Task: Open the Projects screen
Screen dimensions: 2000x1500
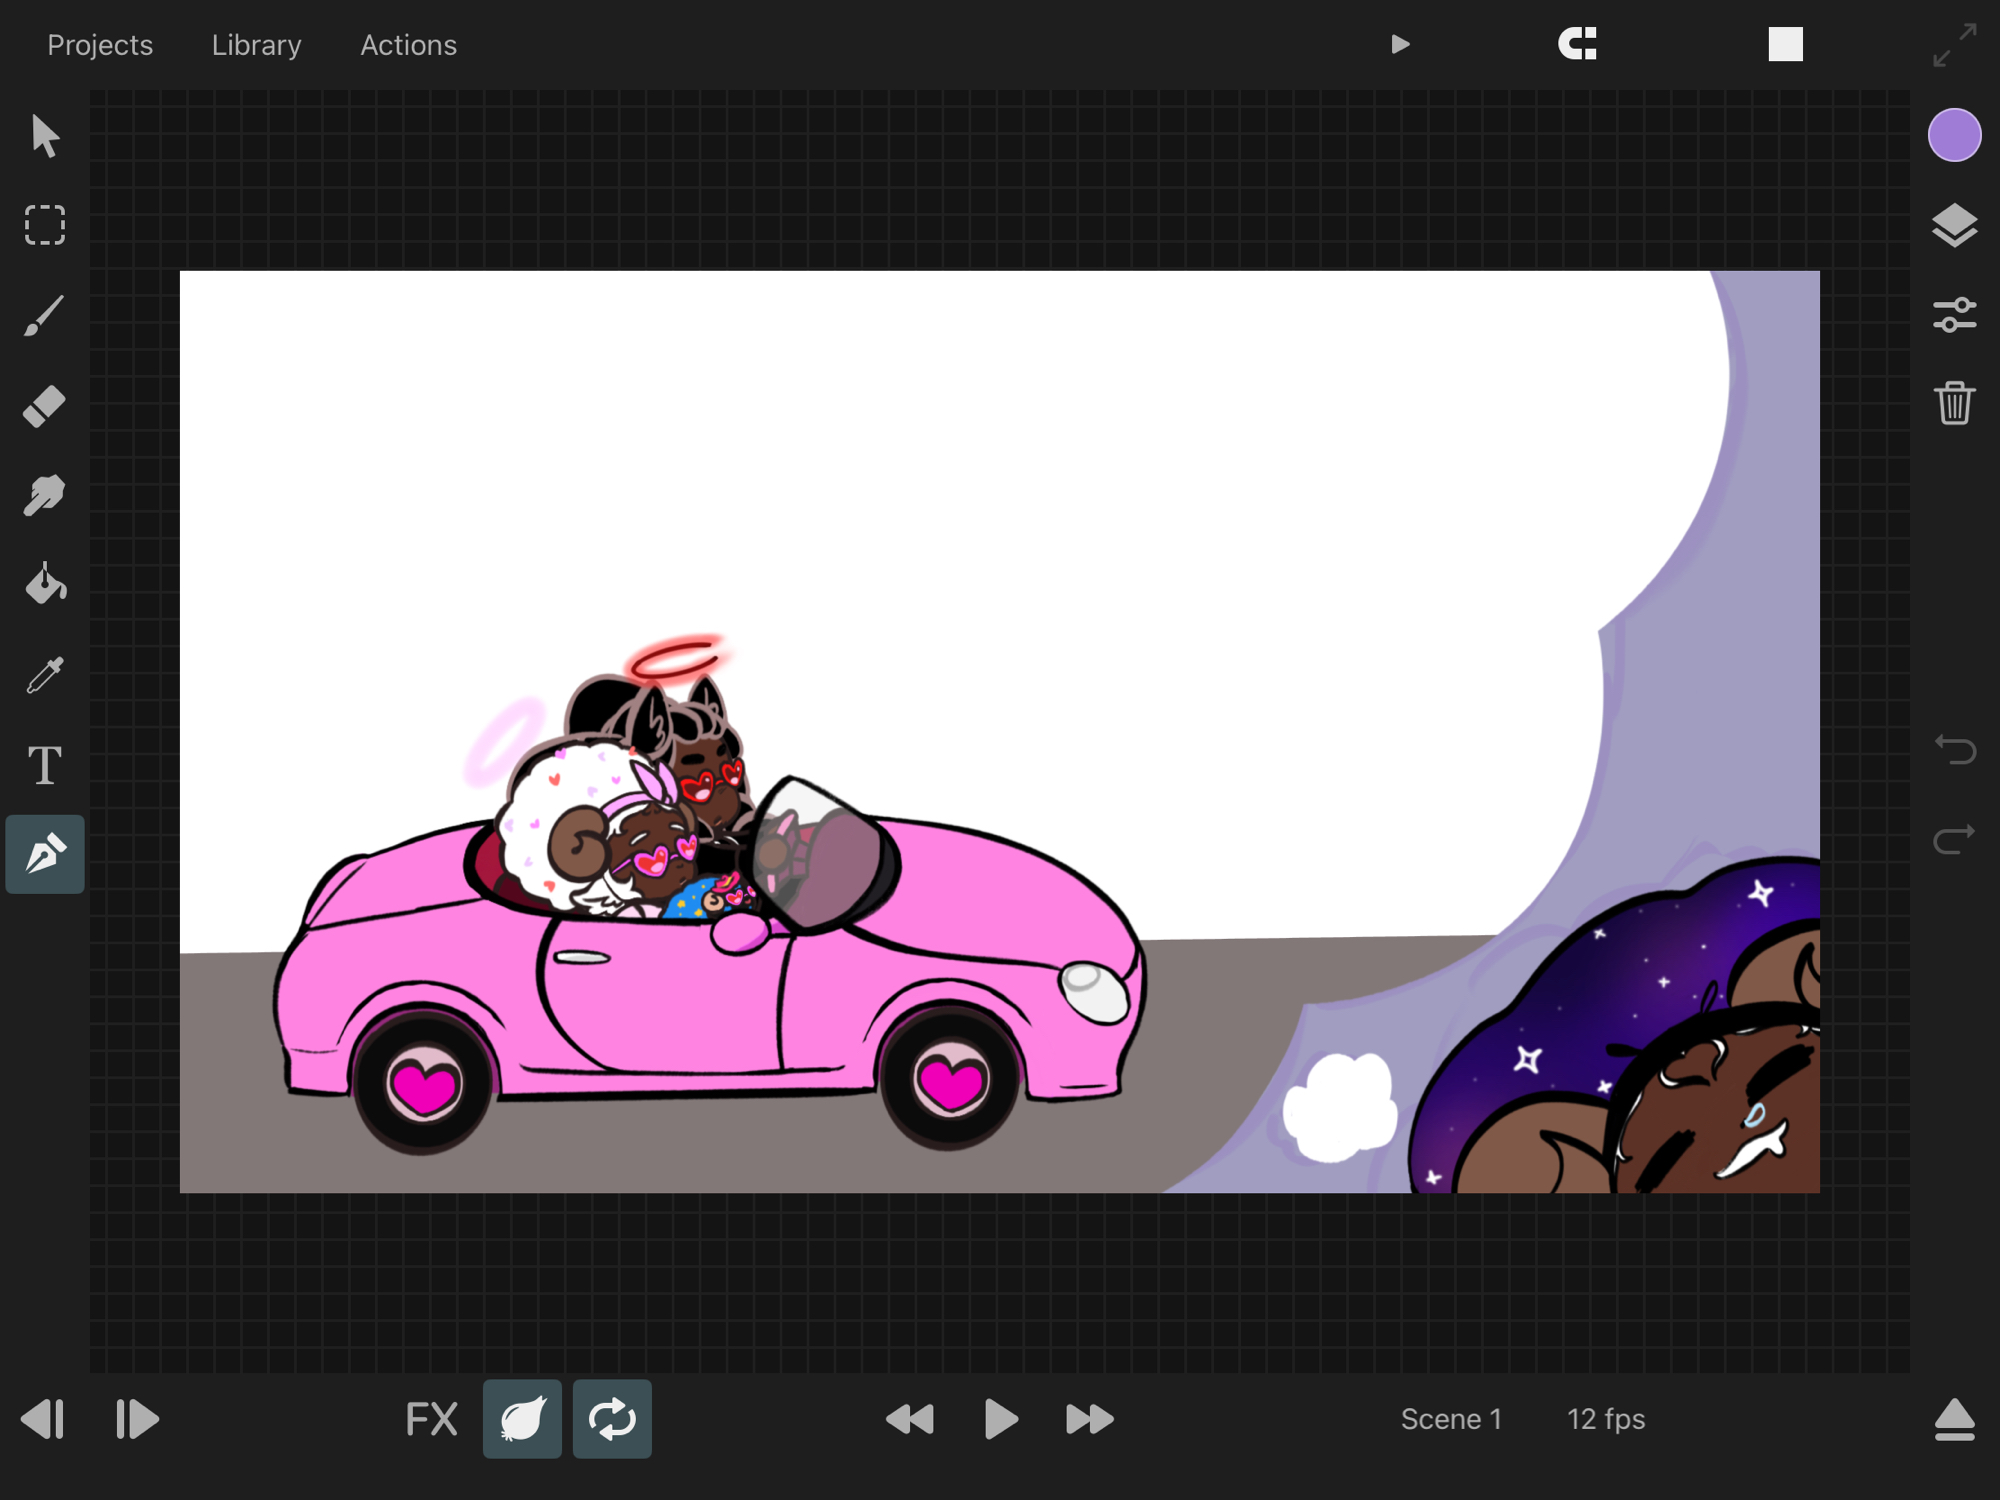Action: tap(100, 45)
